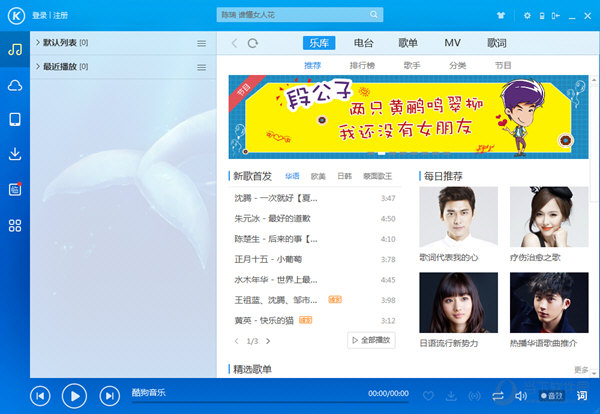Toggle the 音效 sound effect switch
The image size is (600, 414).
pyautogui.click(x=552, y=396)
